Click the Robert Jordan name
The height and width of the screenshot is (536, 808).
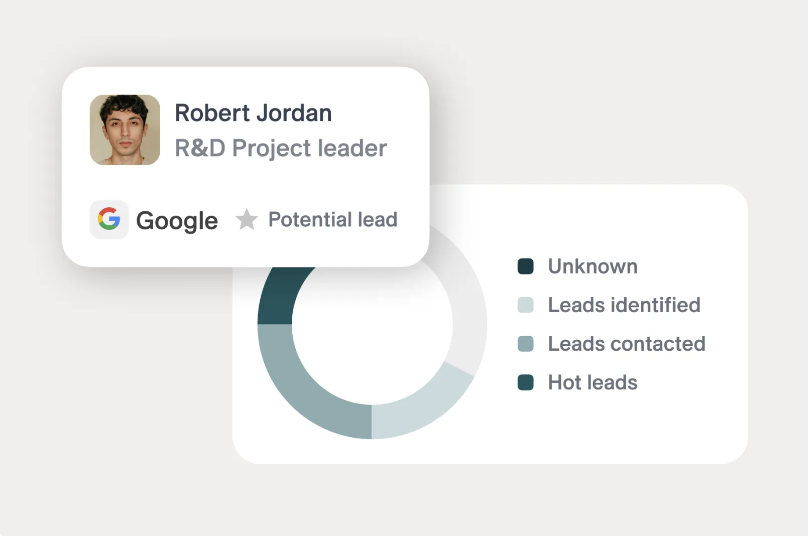[x=253, y=113]
